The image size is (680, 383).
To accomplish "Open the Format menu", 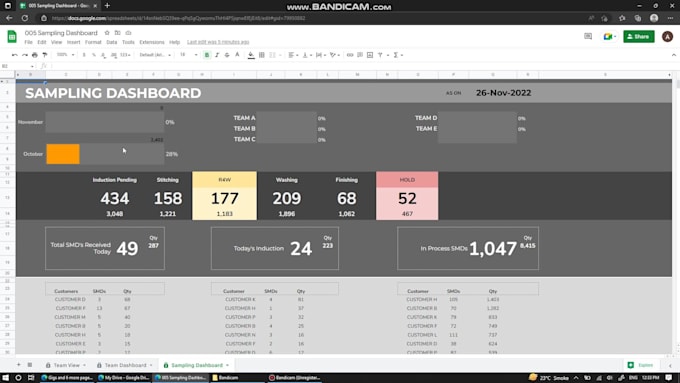I will (x=93, y=42).
